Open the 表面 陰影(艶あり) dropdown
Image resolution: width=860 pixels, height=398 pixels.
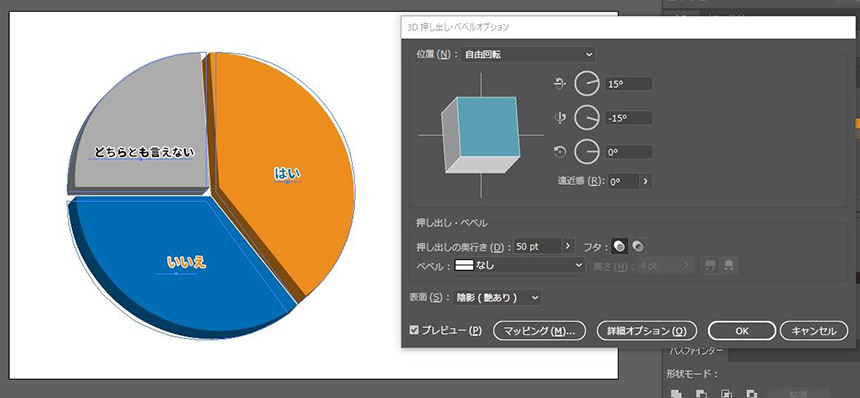pyautogui.click(x=498, y=298)
